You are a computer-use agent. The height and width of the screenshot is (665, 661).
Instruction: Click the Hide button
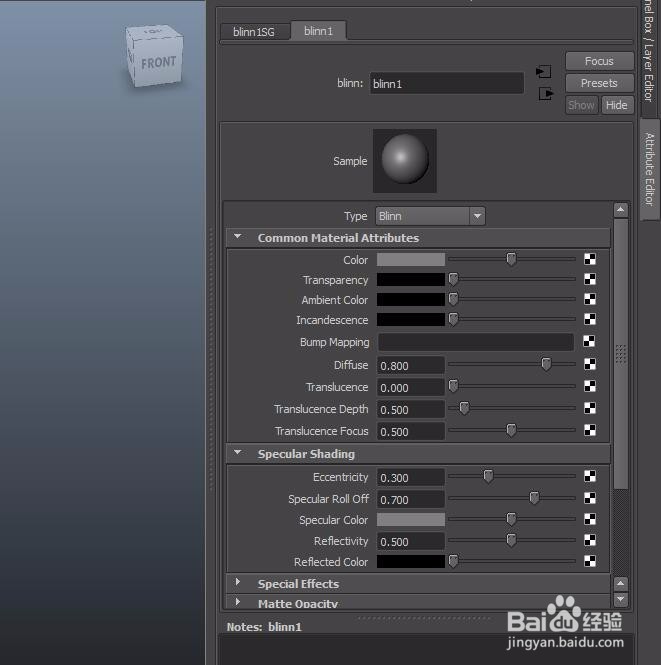616,105
